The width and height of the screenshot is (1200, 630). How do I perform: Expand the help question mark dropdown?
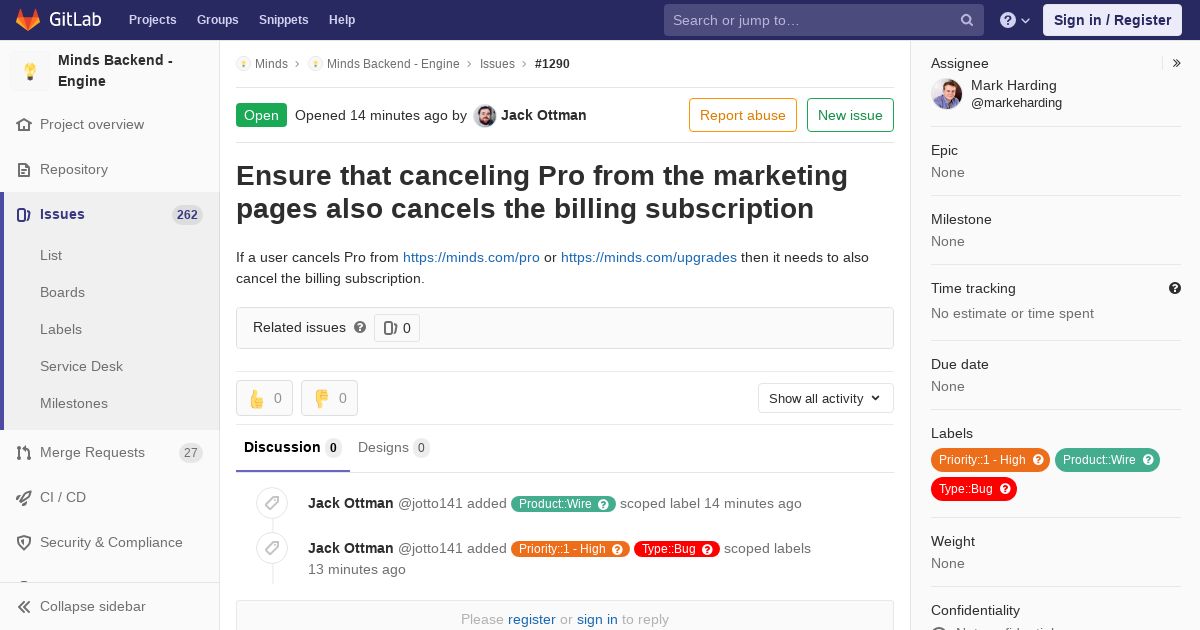[x=1014, y=20]
